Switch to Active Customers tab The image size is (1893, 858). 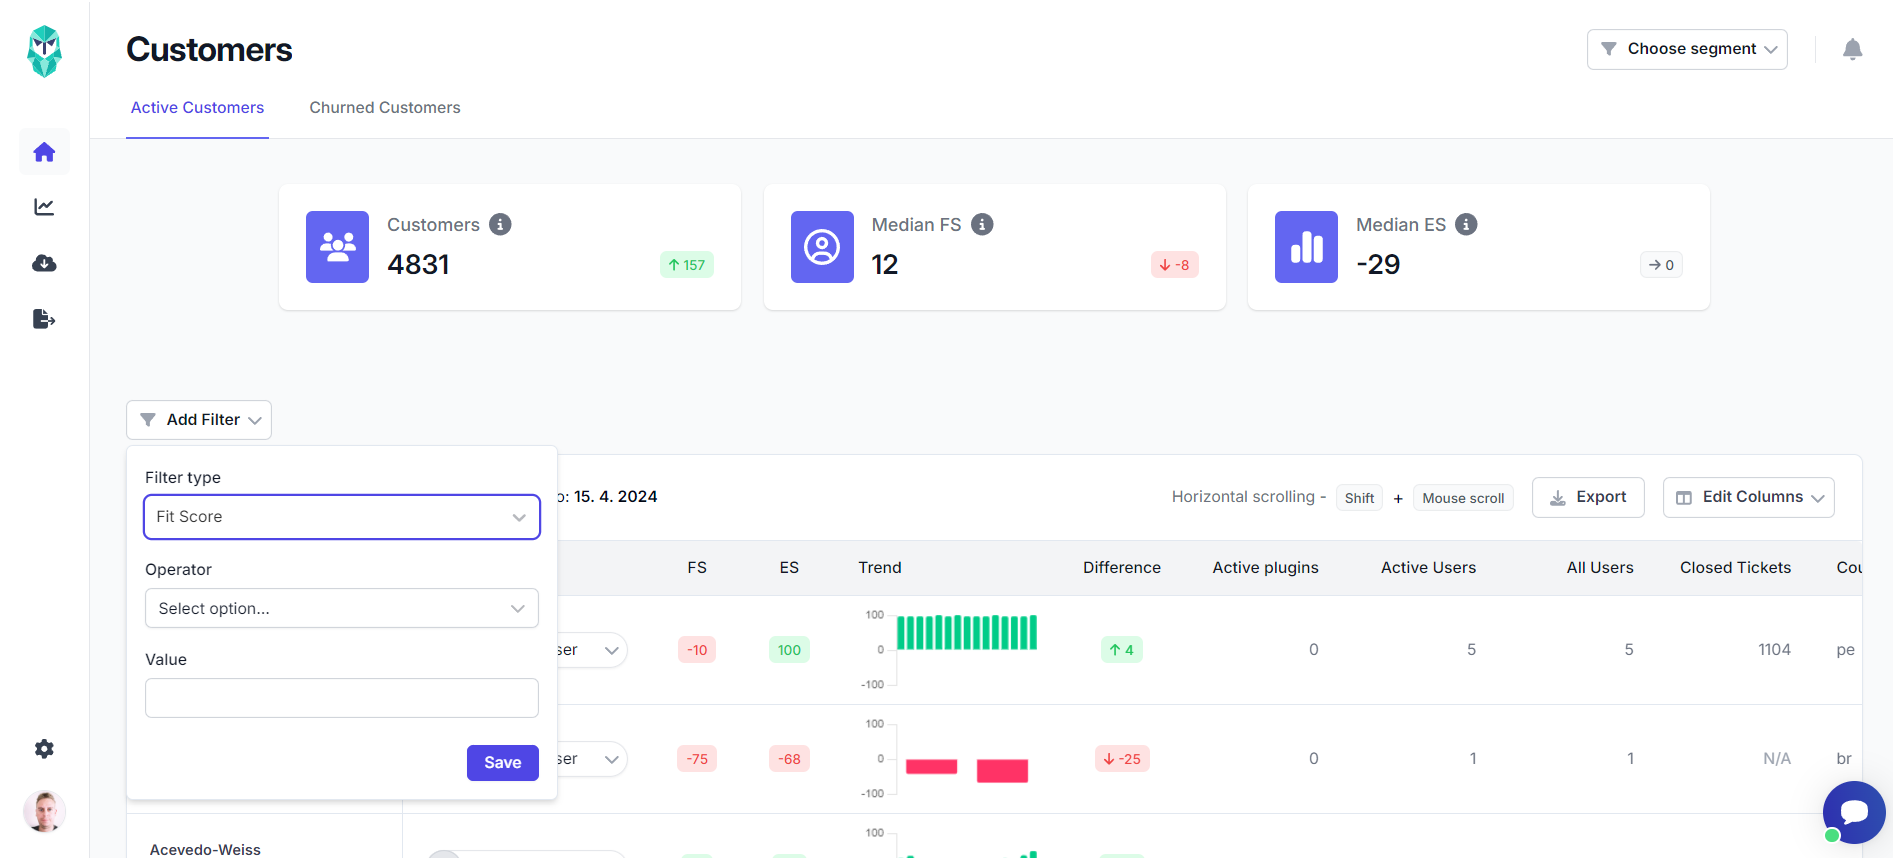(197, 108)
